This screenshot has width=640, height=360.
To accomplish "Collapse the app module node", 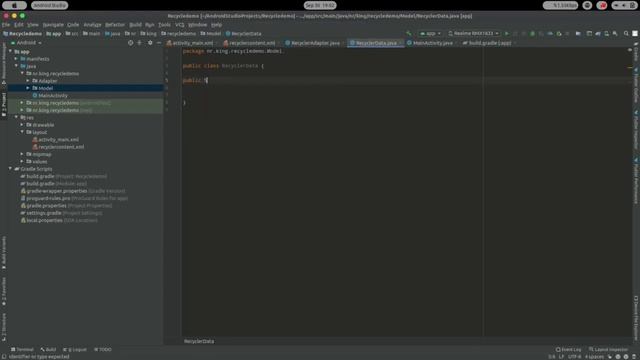I will (11, 51).
